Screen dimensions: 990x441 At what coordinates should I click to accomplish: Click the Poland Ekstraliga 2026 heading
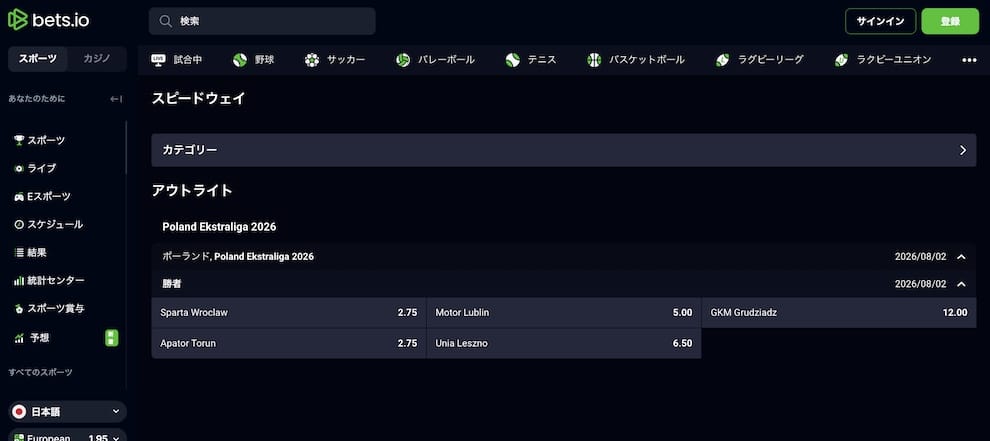tap(219, 226)
